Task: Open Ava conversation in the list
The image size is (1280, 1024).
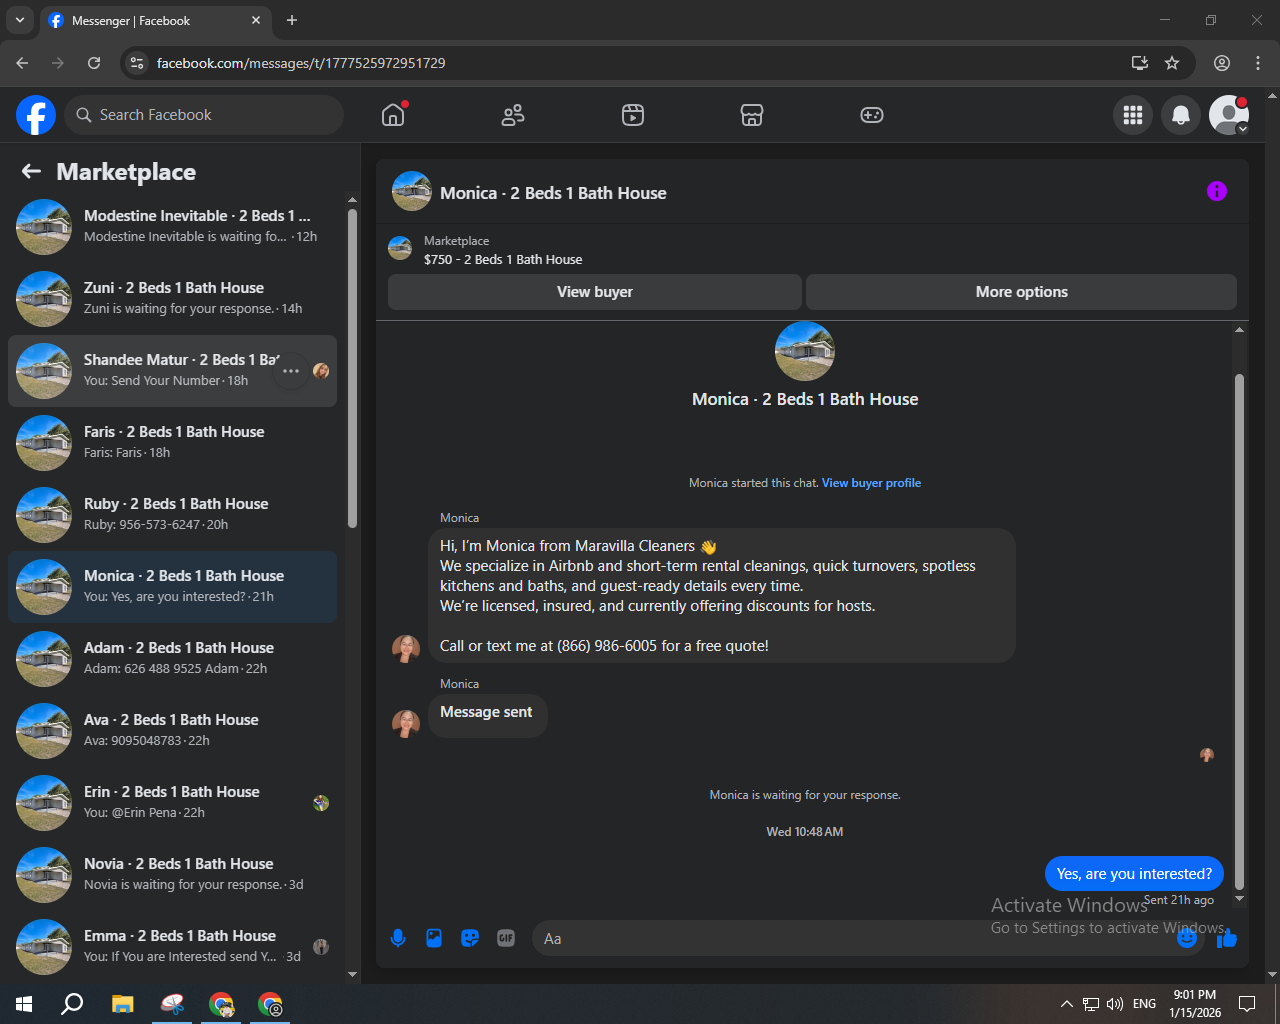Action: (x=172, y=731)
